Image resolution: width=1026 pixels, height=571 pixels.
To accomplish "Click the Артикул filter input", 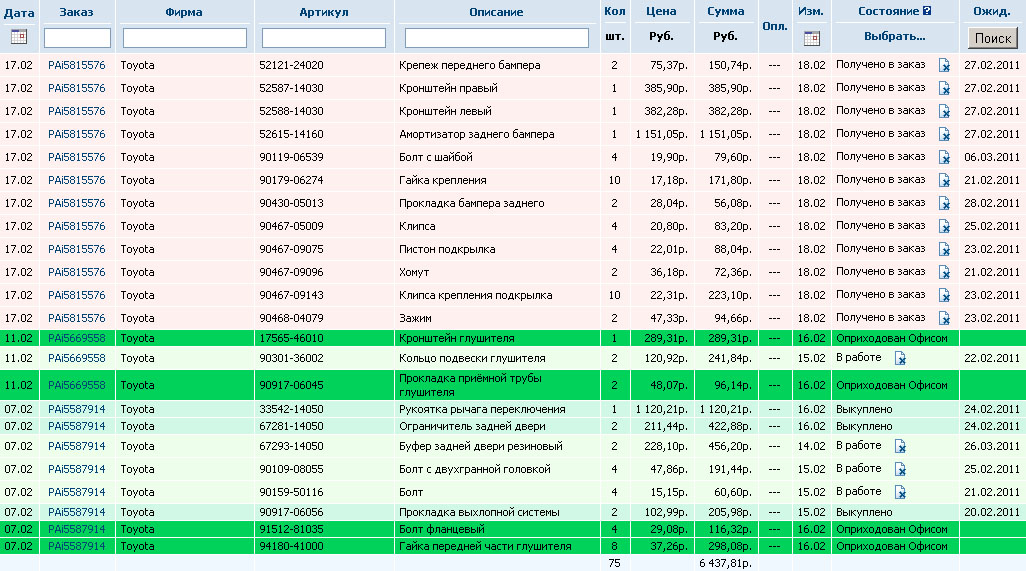I will pos(324,38).
